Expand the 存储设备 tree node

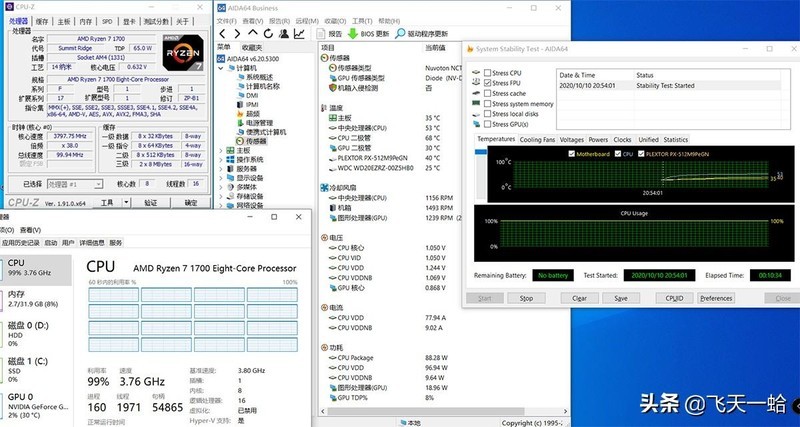(221, 196)
